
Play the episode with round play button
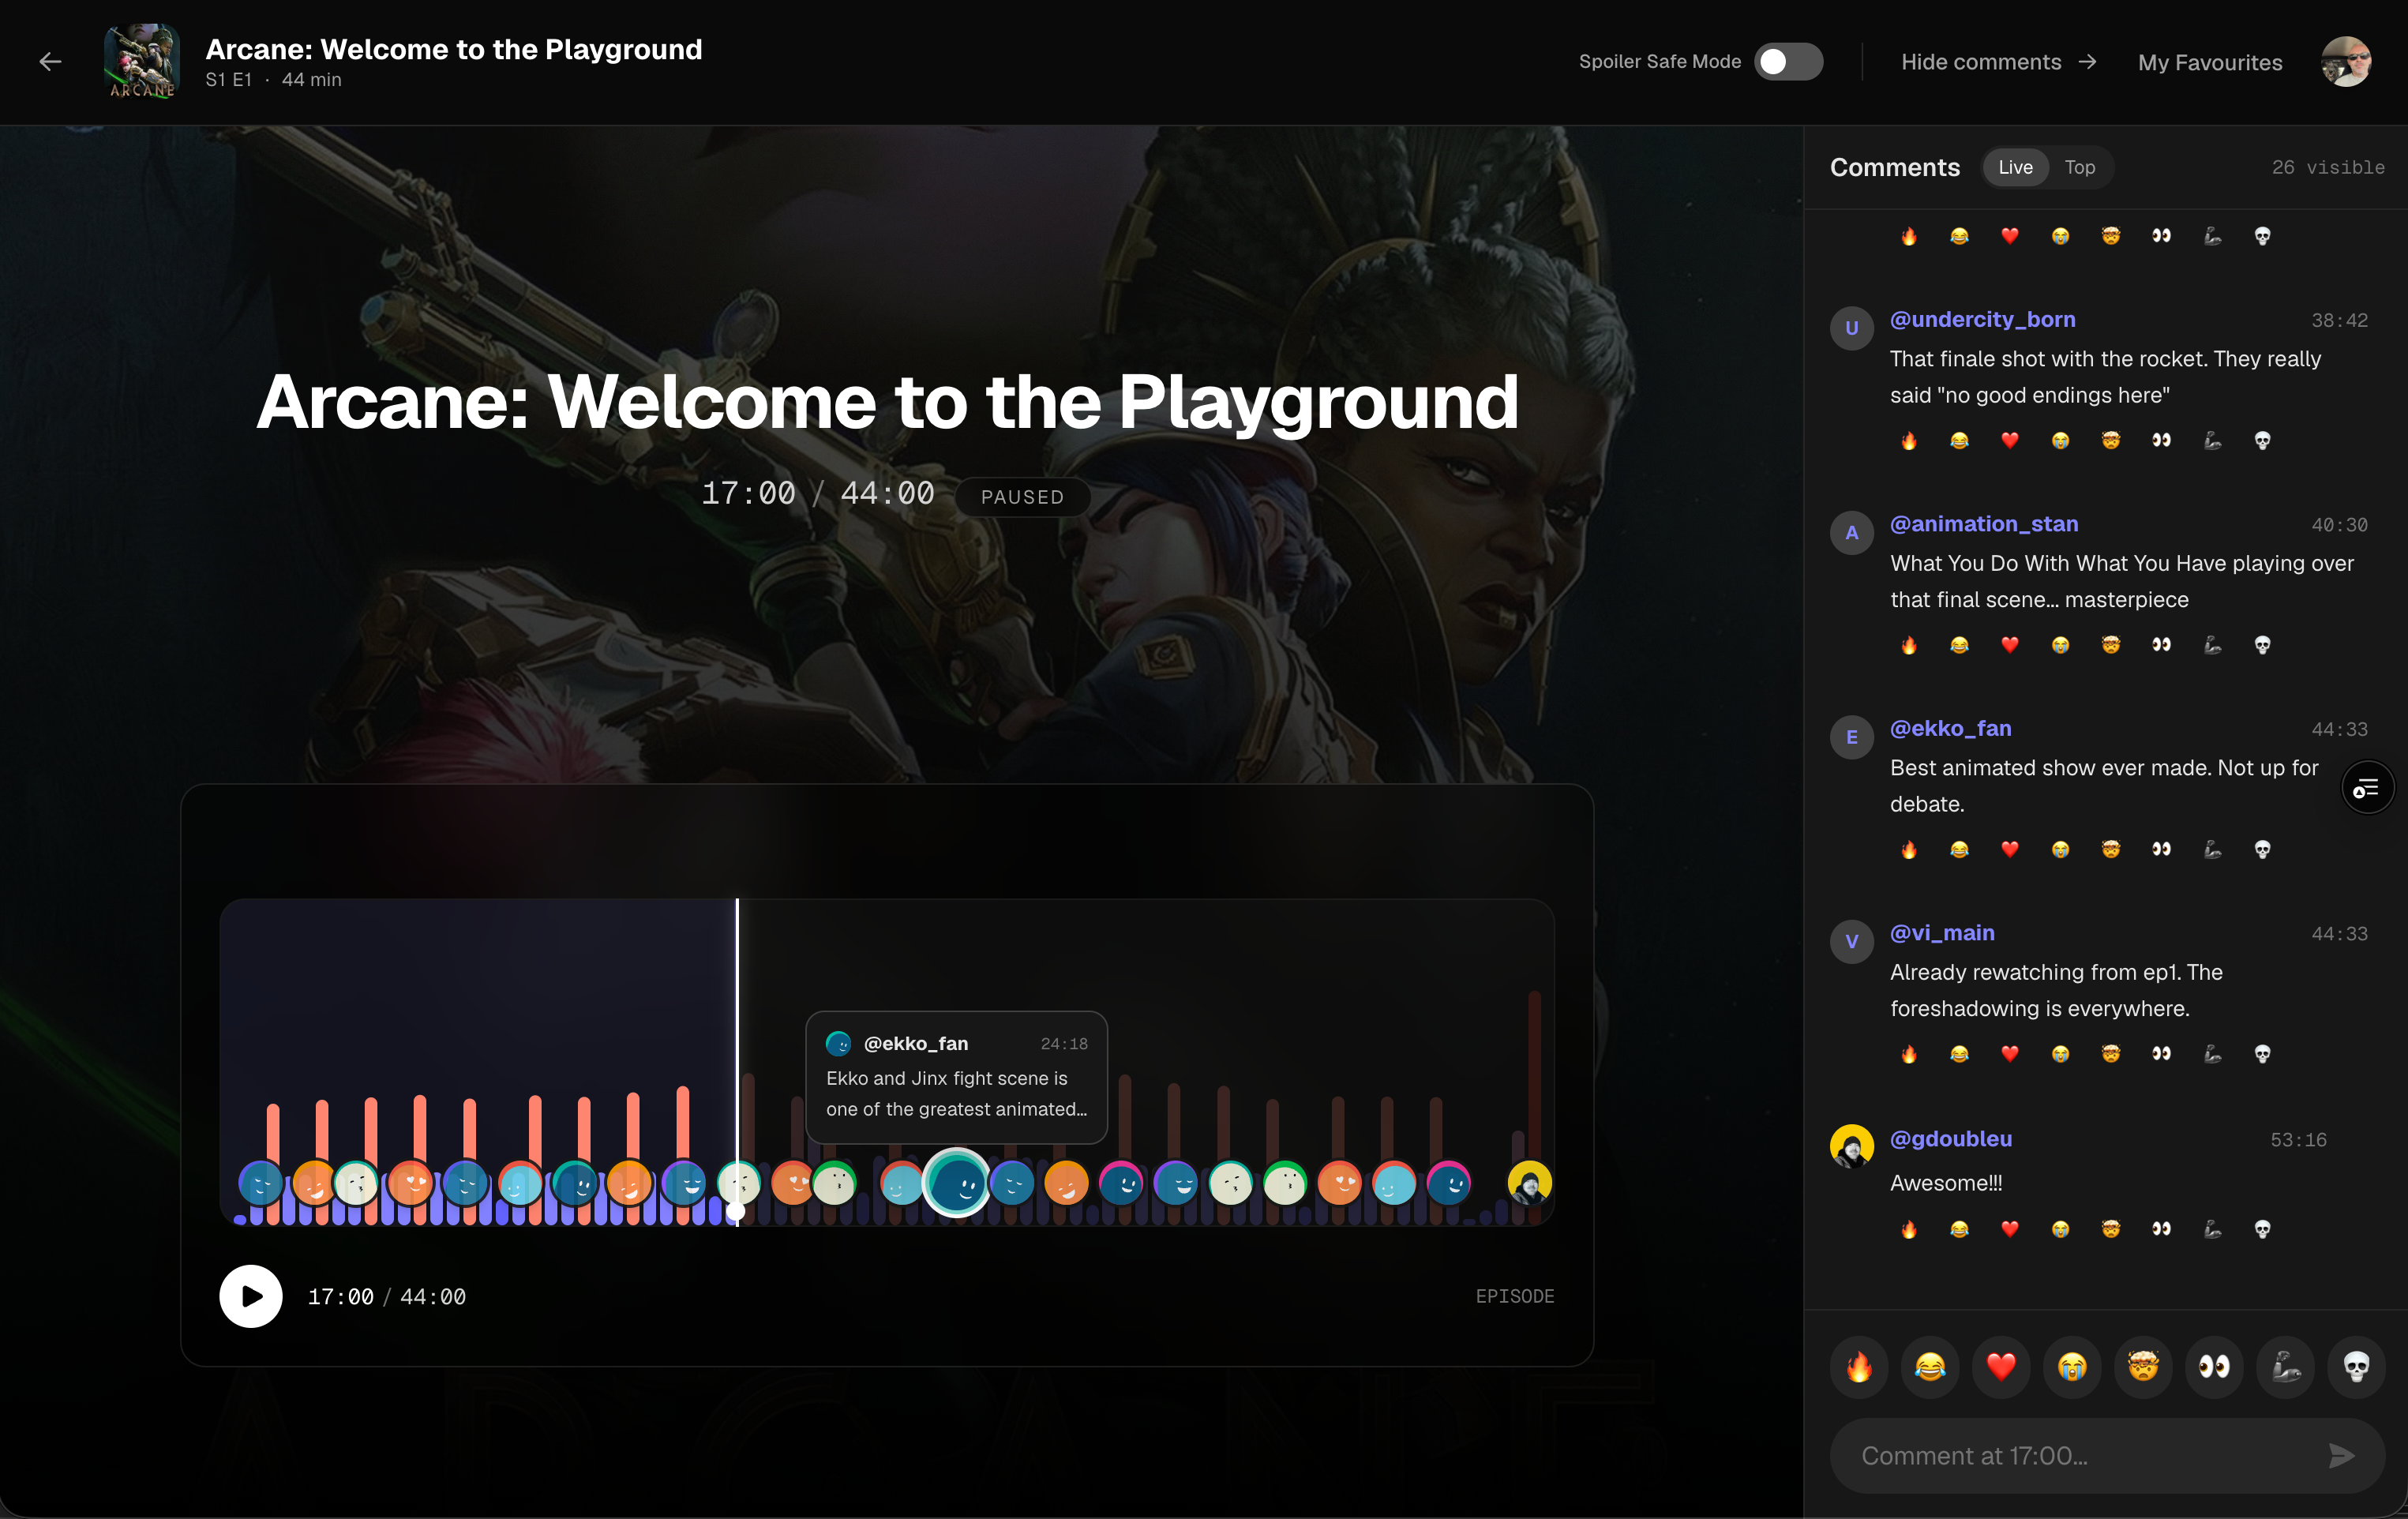[x=251, y=1296]
